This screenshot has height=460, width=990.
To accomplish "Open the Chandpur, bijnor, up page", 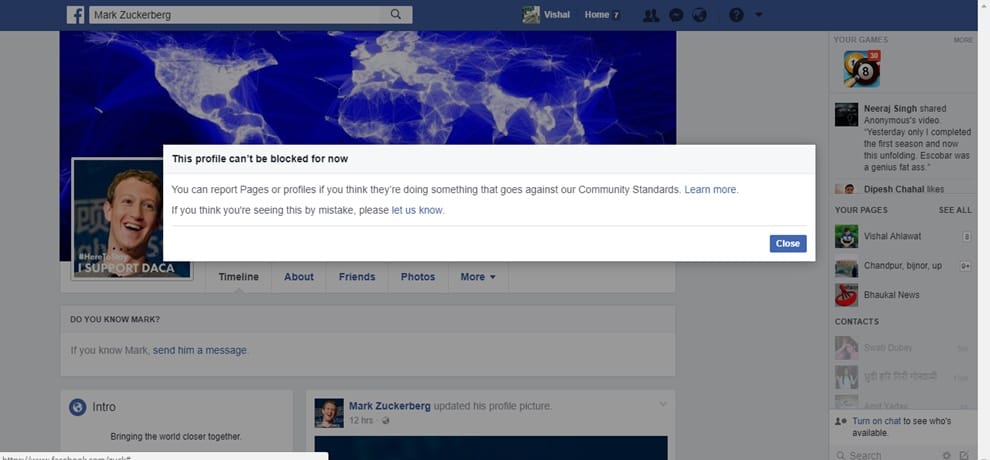I will (x=903, y=266).
